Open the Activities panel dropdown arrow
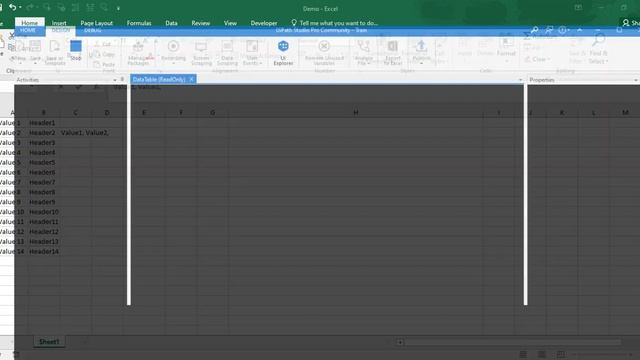Image resolution: width=640 pixels, height=360 pixels. tap(114, 80)
